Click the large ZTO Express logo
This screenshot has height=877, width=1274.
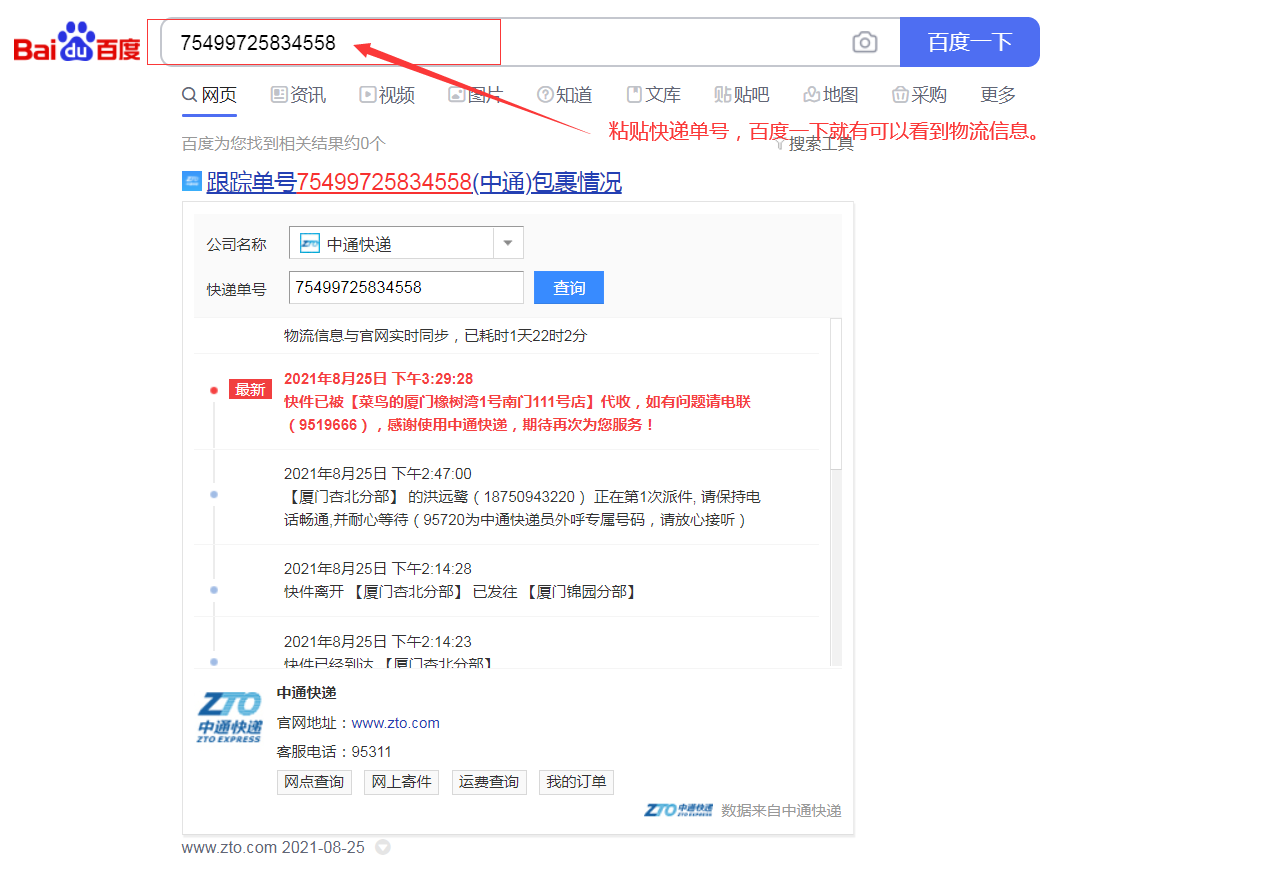[x=230, y=717]
